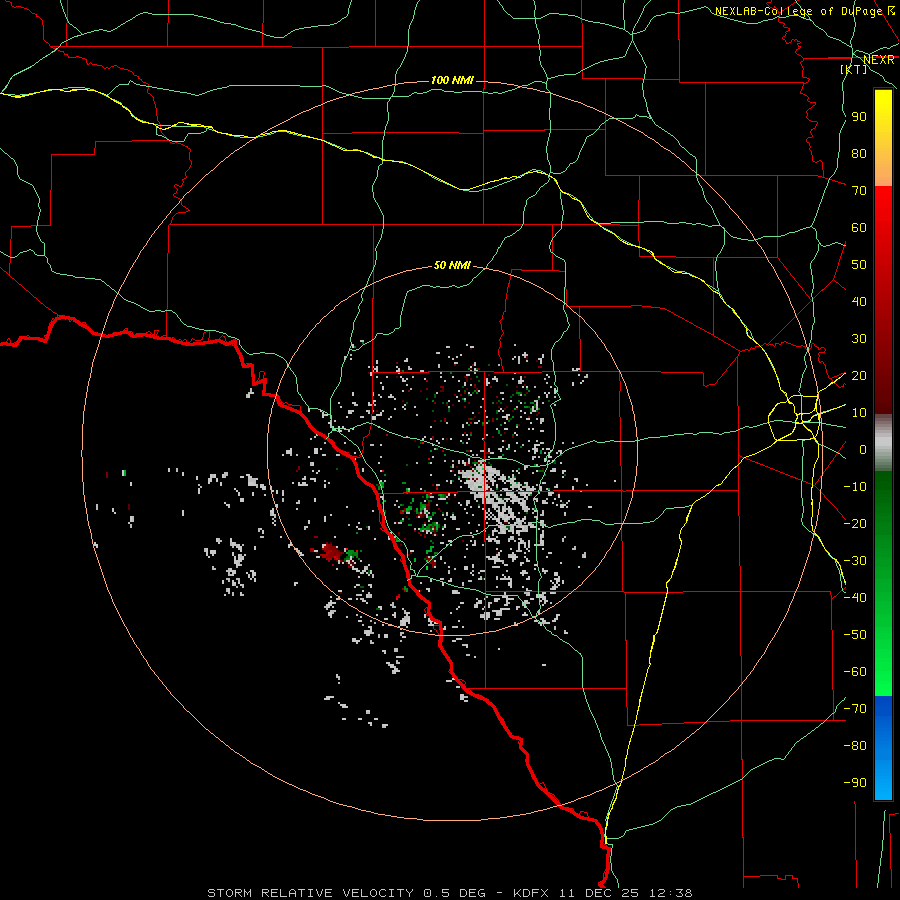Click the blue band of the color scale
Screen dimensions: 900x900
[x=883, y=748]
